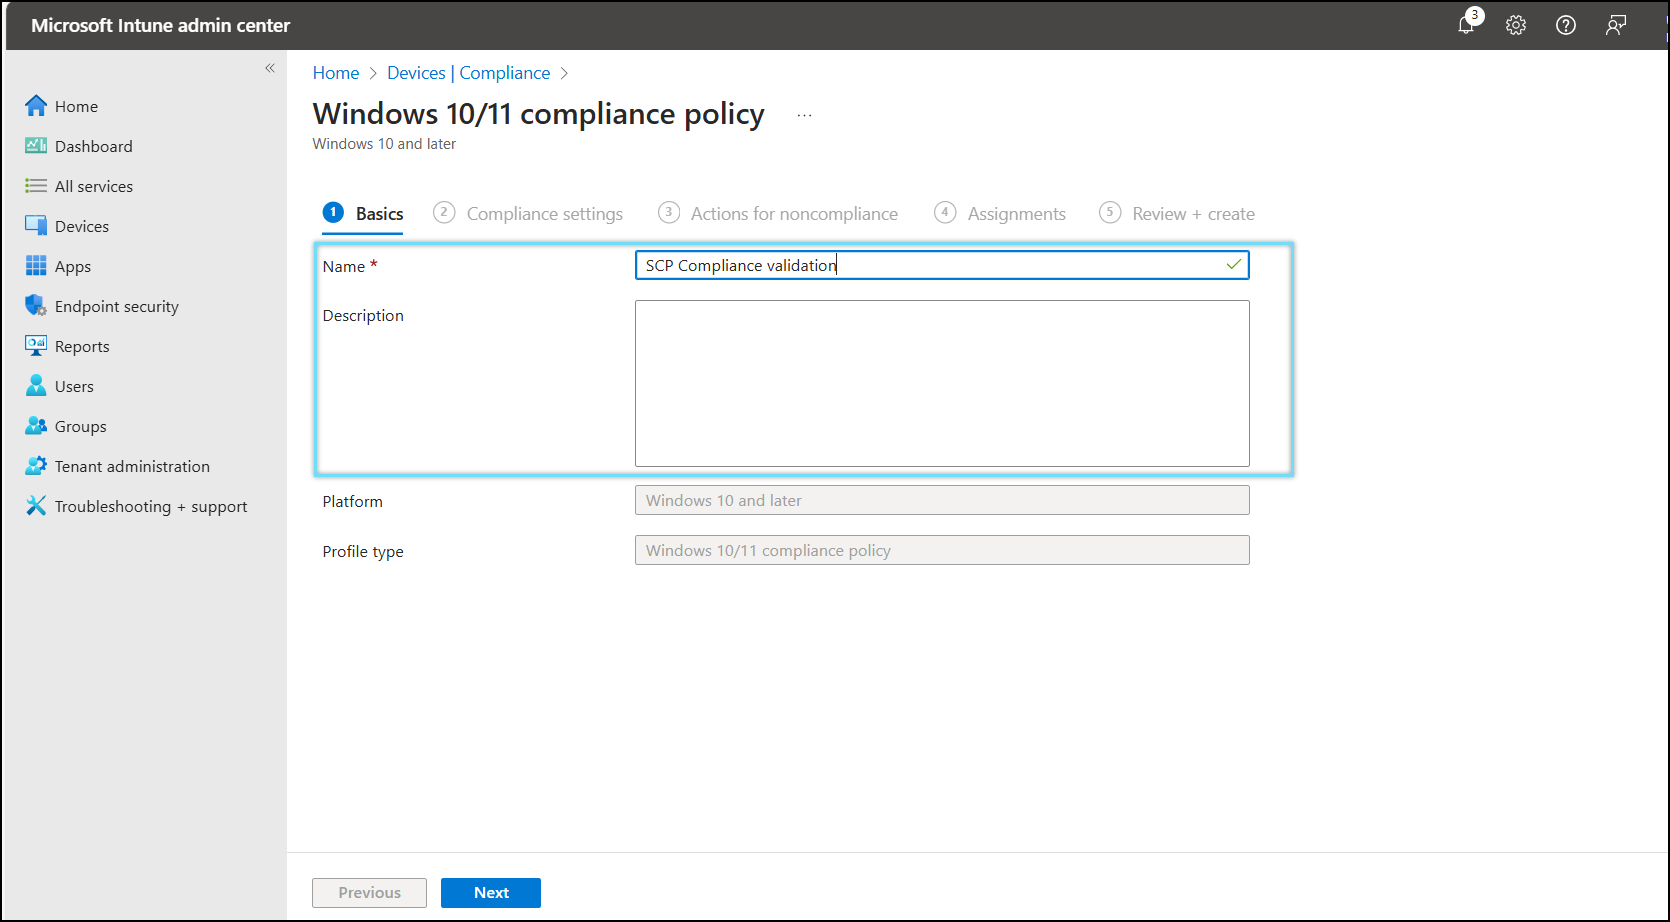Click the "Windows 10 and later" subtitle
The width and height of the screenshot is (1670, 922).
tap(384, 144)
